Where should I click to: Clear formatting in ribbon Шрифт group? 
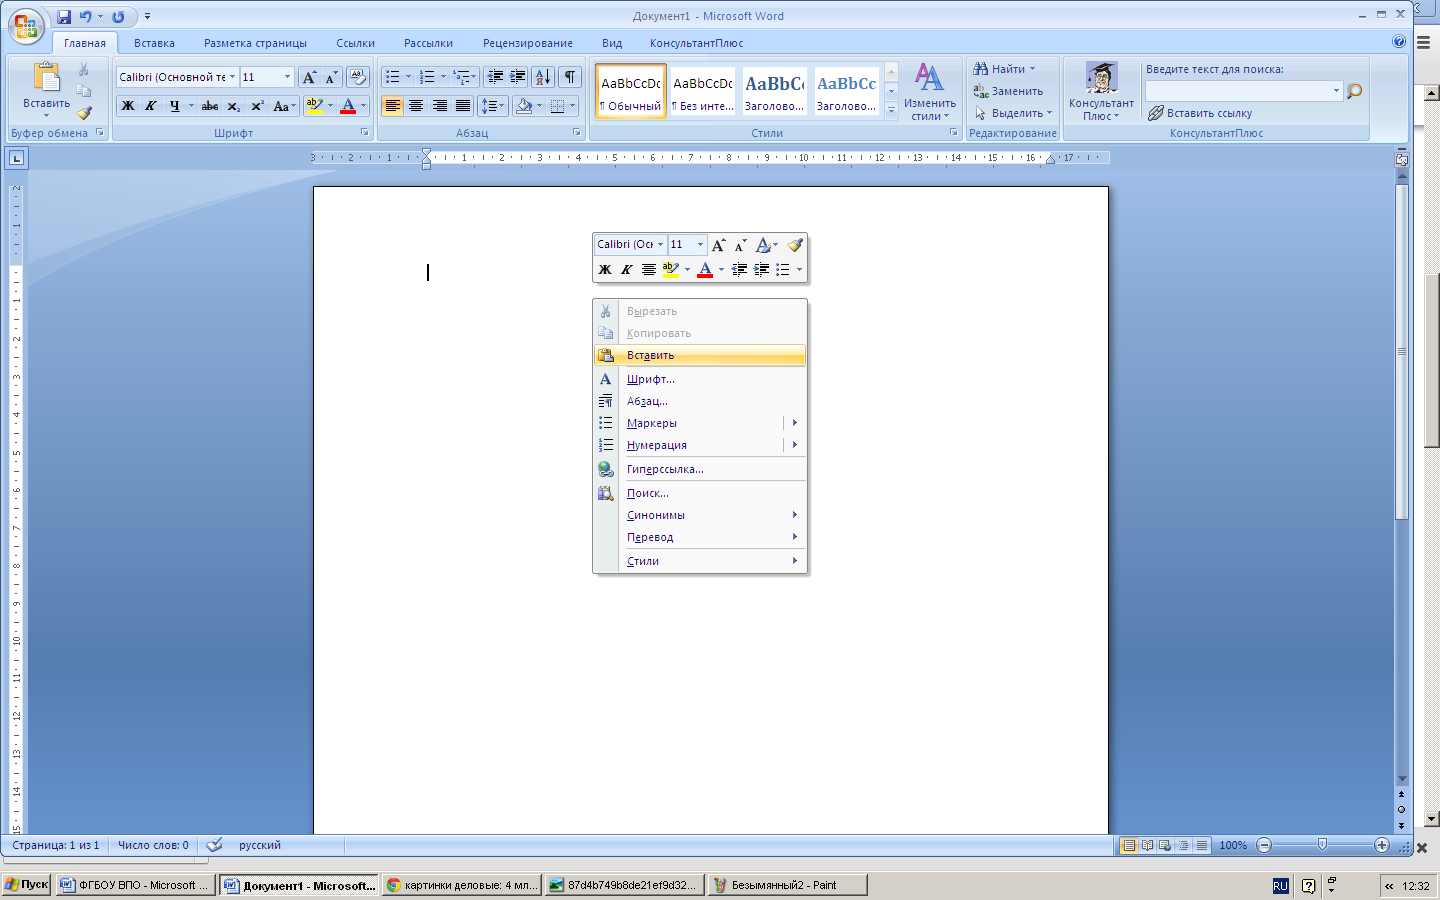(358, 77)
